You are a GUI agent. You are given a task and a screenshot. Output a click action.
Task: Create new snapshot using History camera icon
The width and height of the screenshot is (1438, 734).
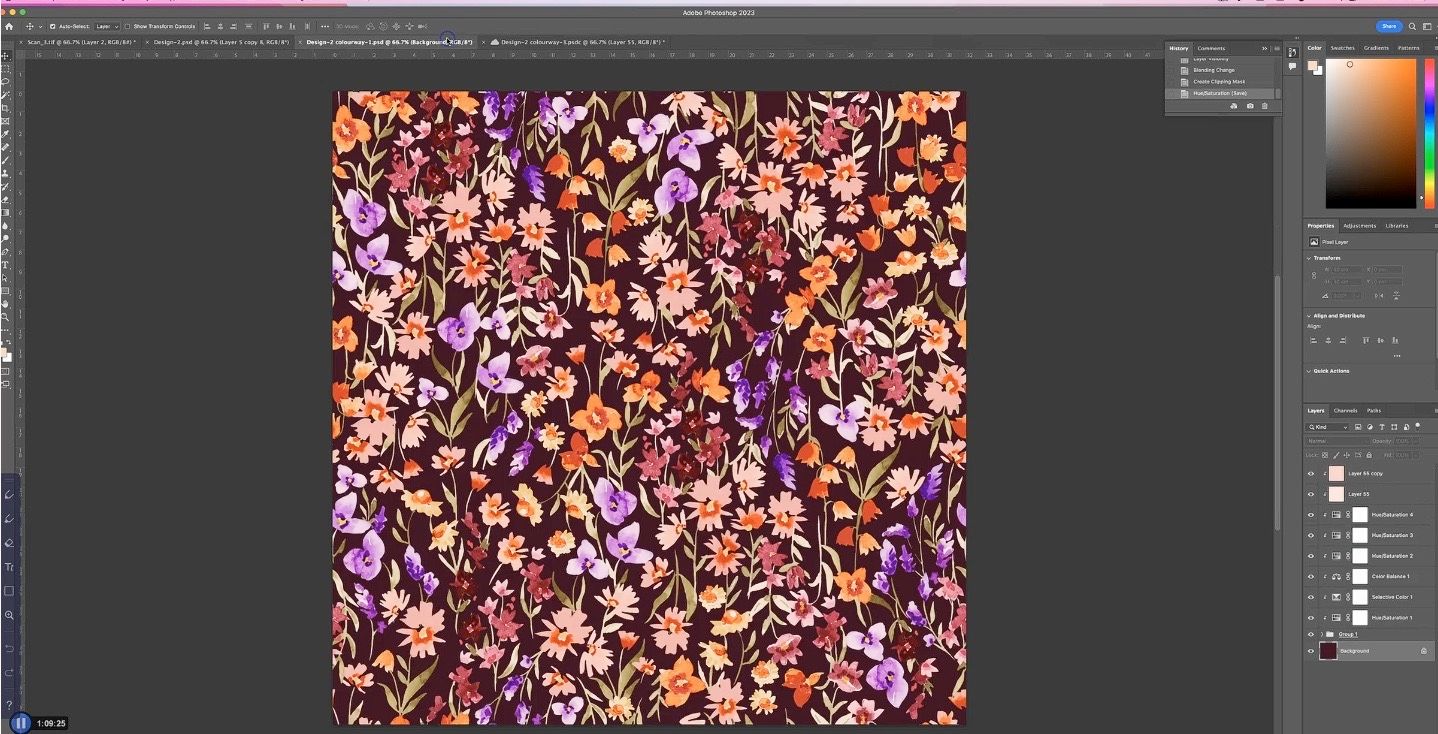point(1249,106)
